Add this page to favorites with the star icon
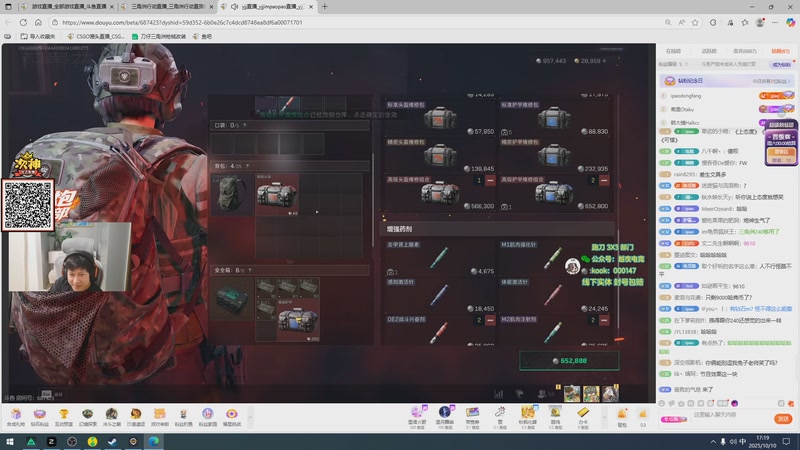The image size is (800, 450). pyautogui.click(x=695, y=22)
